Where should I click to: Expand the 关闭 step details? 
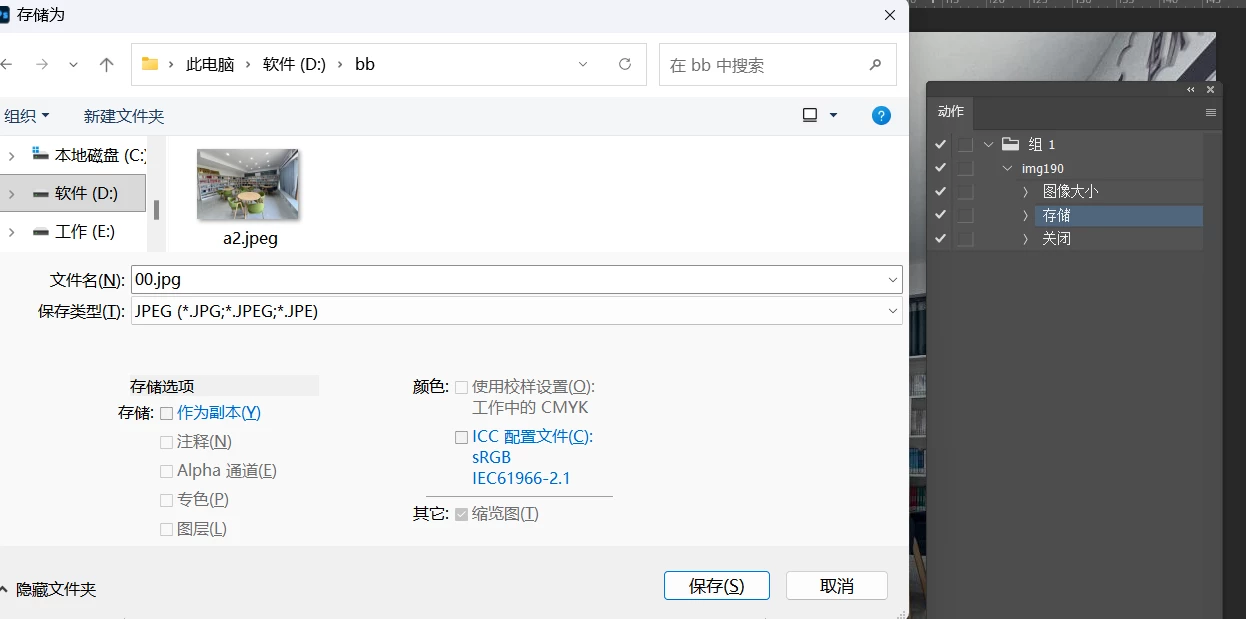pyautogui.click(x=1025, y=239)
